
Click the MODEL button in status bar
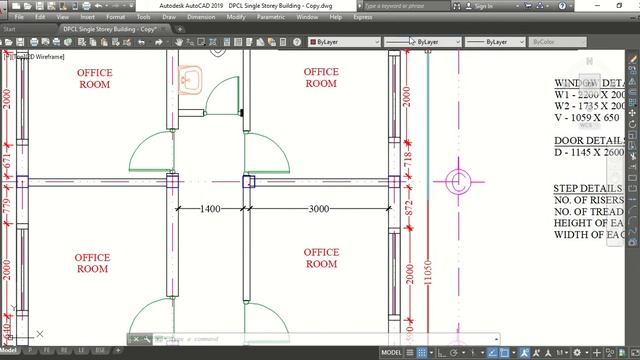391,352
